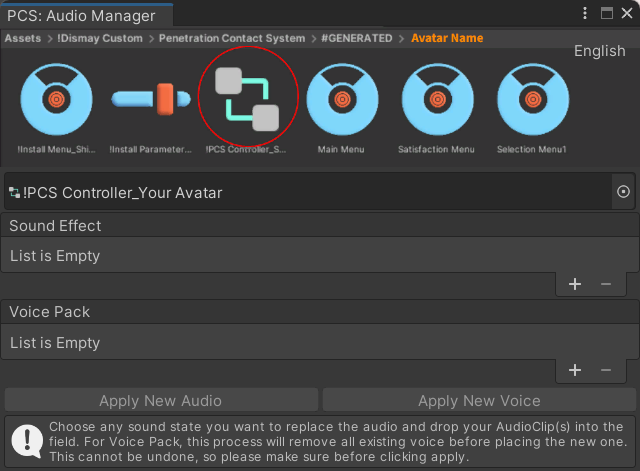
Task: Select the Main Menu asset icon
Action: pos(342,99)
